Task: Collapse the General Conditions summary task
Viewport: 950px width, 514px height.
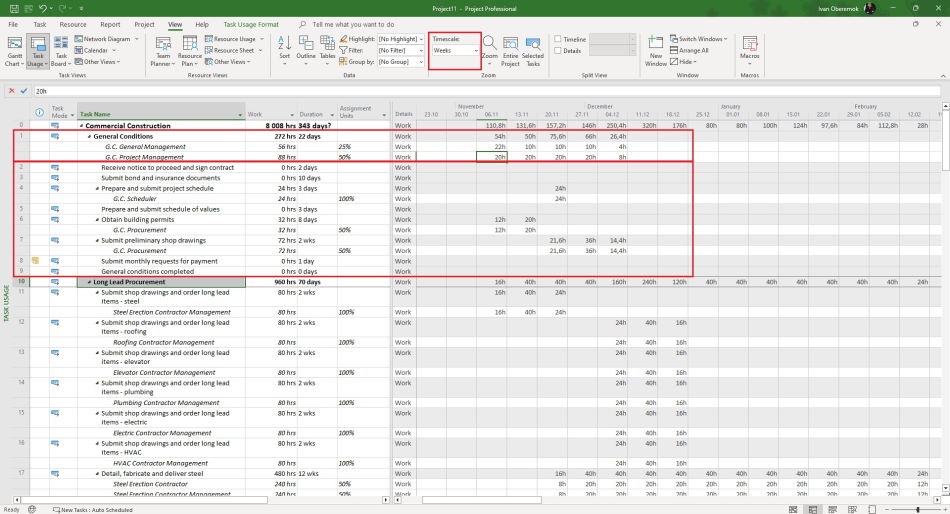Action: pyautogui.click(x=89, y=136)
